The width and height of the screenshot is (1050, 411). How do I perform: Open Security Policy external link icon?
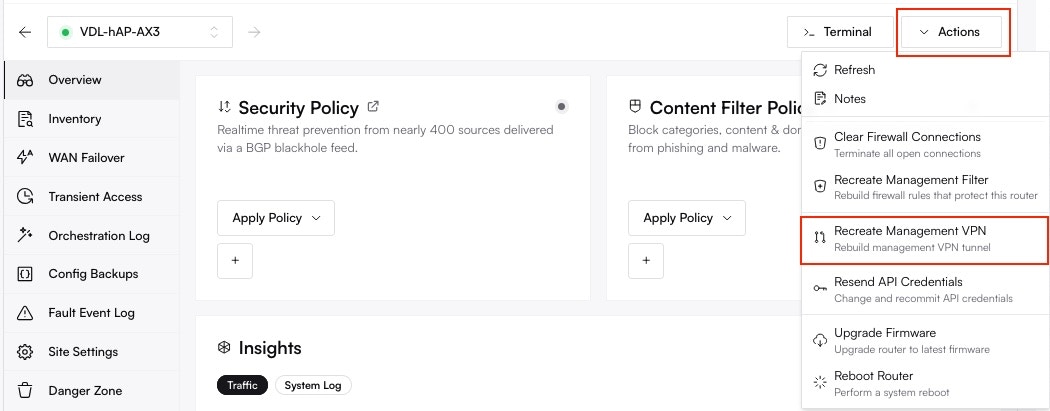(373, 107)
